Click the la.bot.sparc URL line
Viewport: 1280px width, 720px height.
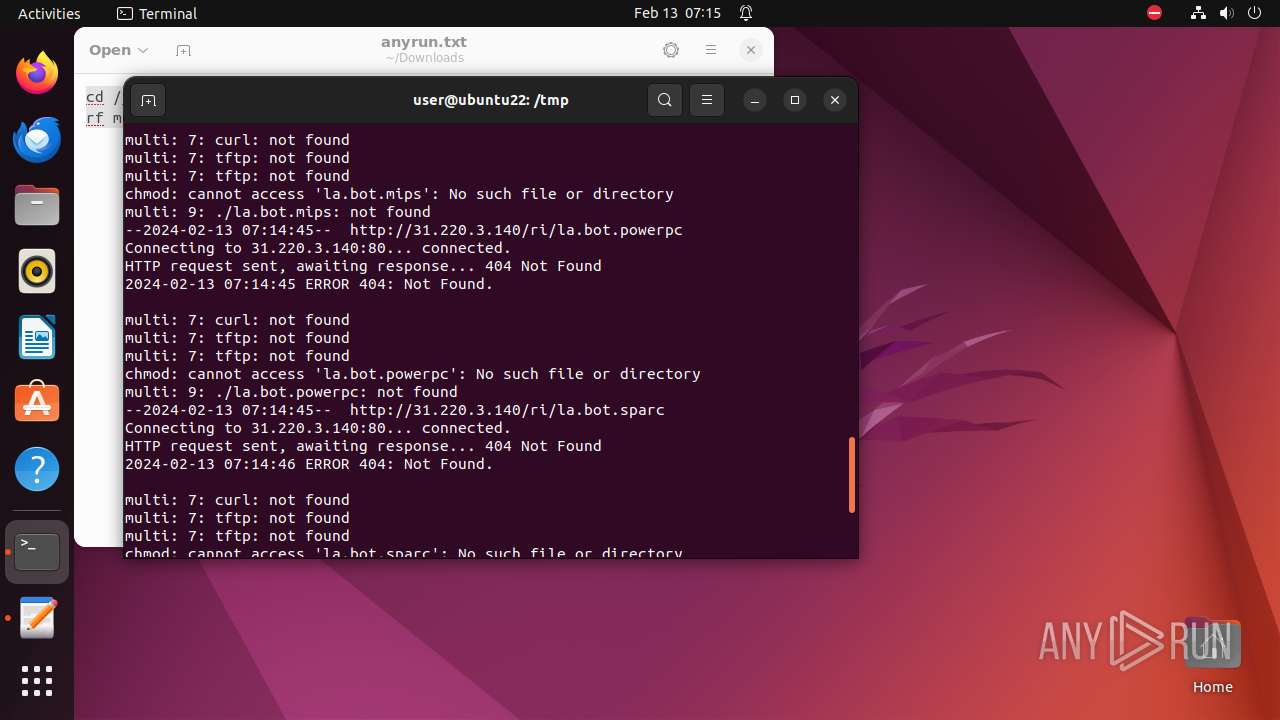pyautogui.click(x=395, y=410)
